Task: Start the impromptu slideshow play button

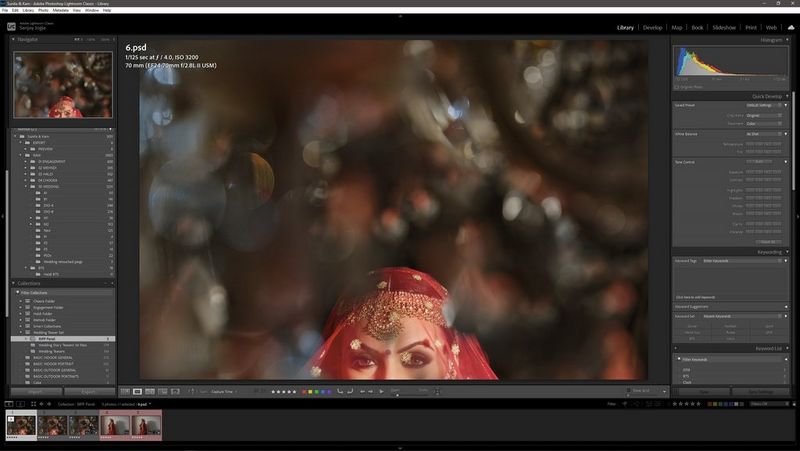Action: coord(382,391)
